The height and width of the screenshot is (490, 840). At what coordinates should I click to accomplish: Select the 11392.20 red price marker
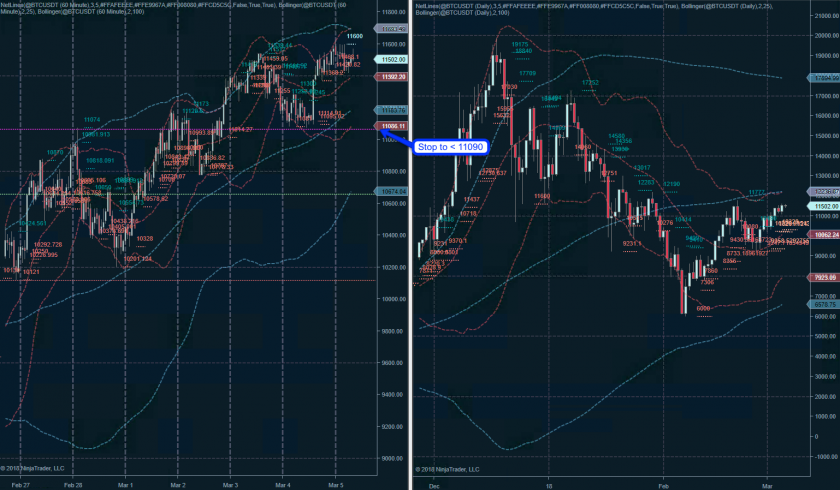click(x=393, y=77)
